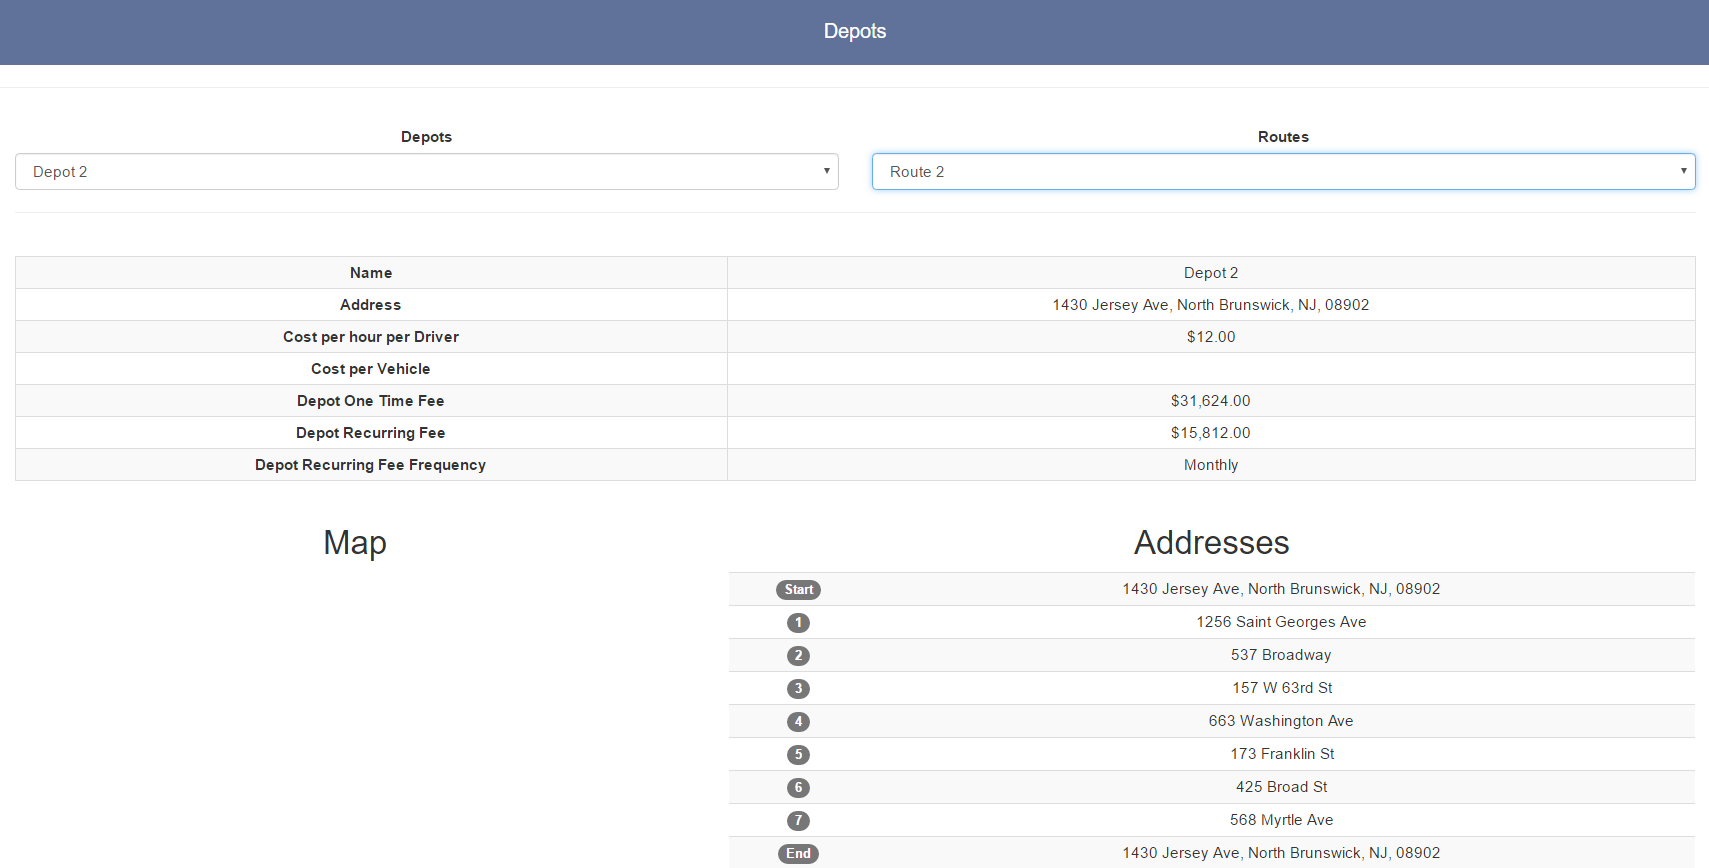
Task: Click the stop number 3 badge
Action: click(x=798, y=689)
